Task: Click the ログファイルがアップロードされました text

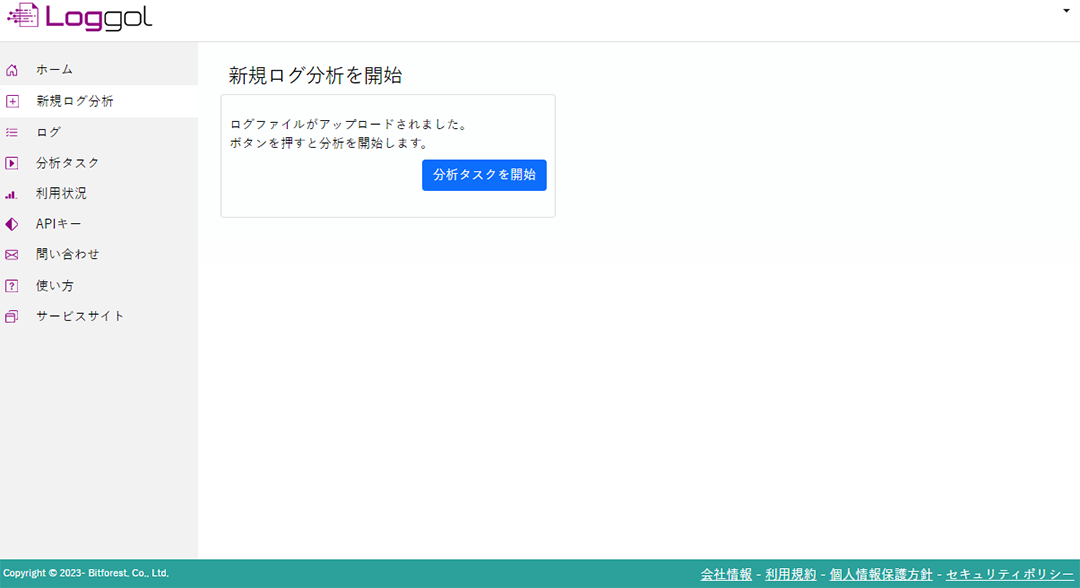Action: 349,125
